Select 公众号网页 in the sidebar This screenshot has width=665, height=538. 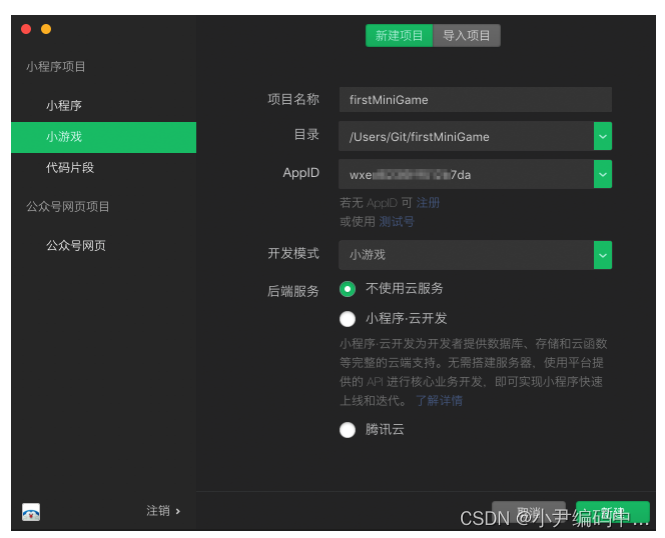(x=103, y=245)
